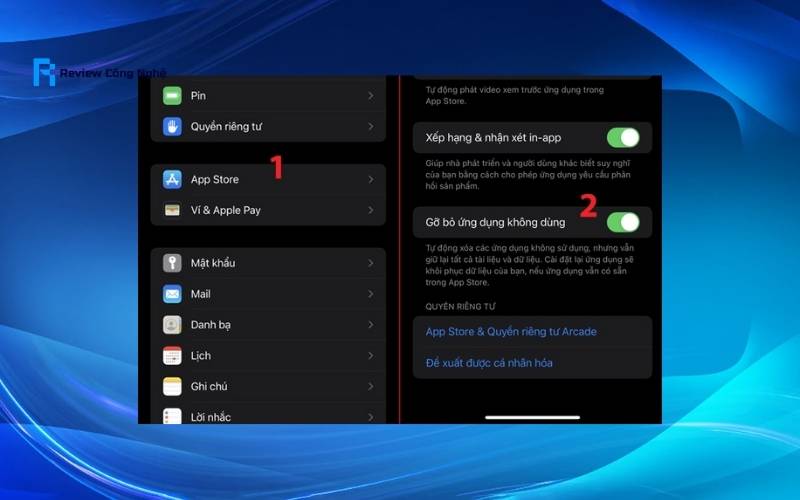The height and width of the screenshot is (500, 800).
Task: Open the Lịch row chevron
Action: pos(371,356)
